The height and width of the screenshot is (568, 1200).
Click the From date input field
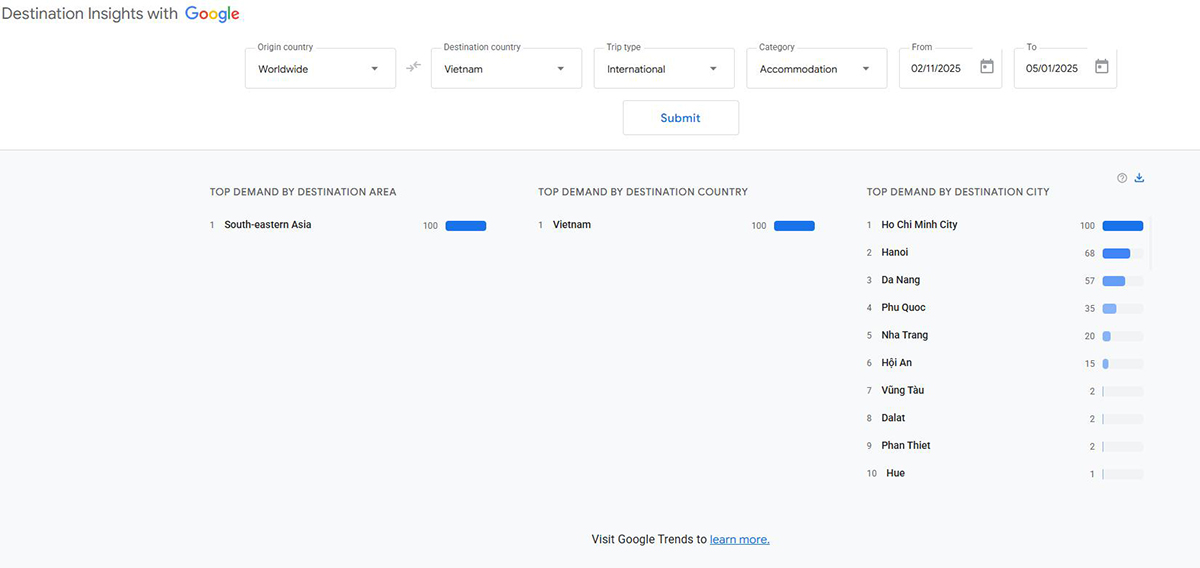[935, 69]
